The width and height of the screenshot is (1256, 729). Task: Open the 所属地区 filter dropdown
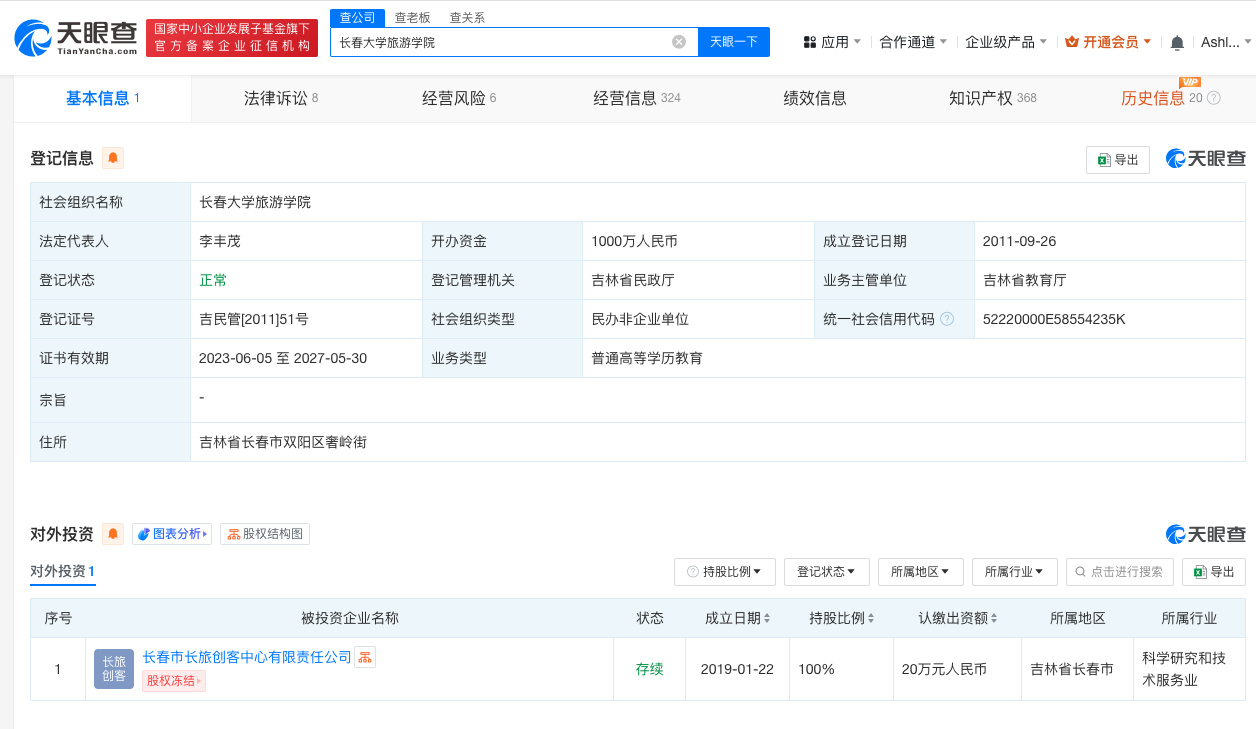click(921, 572)
